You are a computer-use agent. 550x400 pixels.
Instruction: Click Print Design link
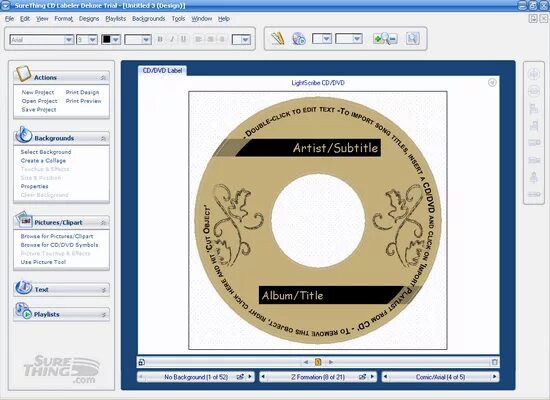tap(82, 92)
